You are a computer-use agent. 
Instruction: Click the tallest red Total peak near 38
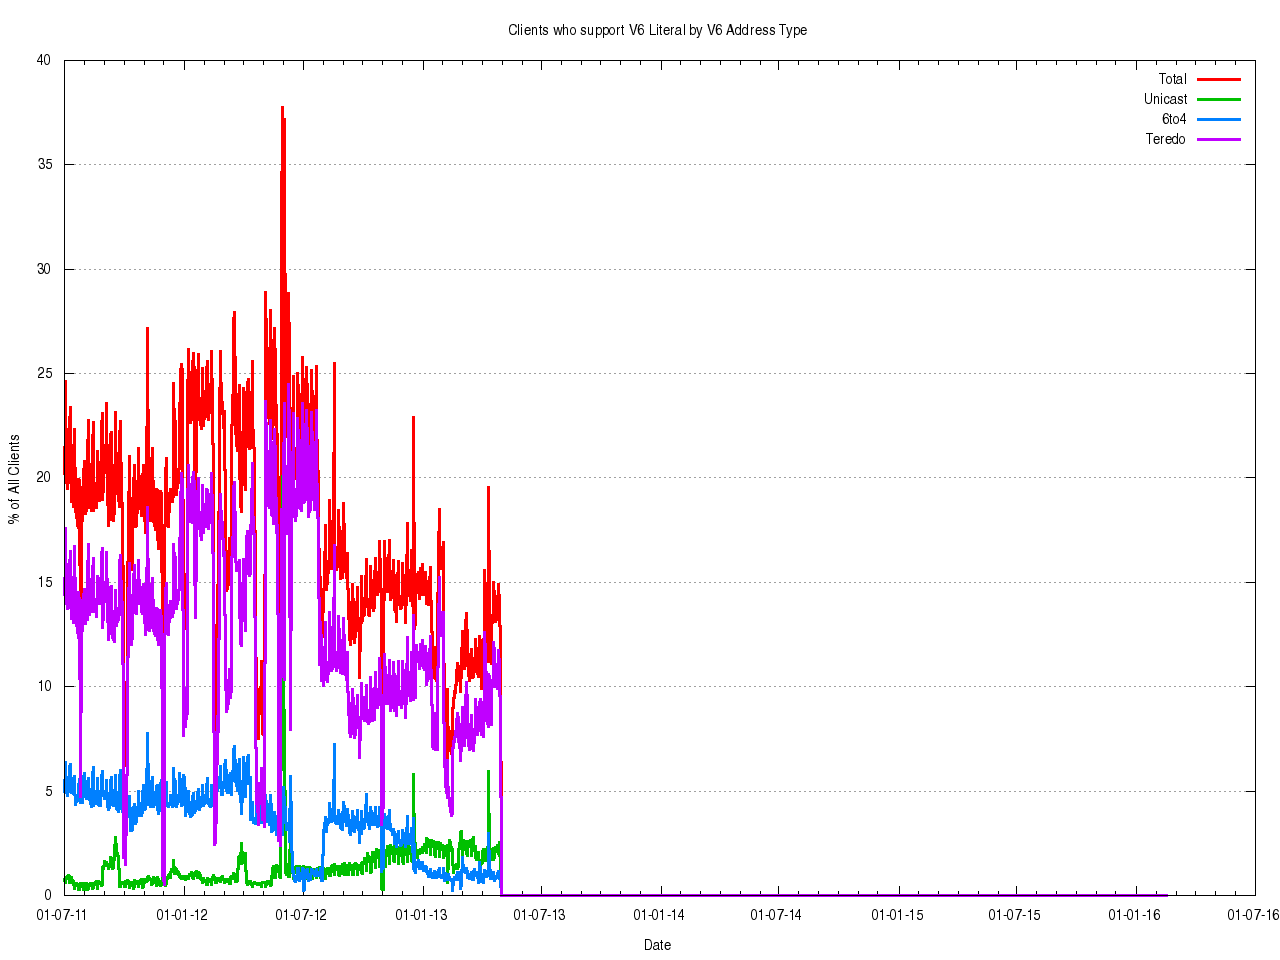click(282, 108)
